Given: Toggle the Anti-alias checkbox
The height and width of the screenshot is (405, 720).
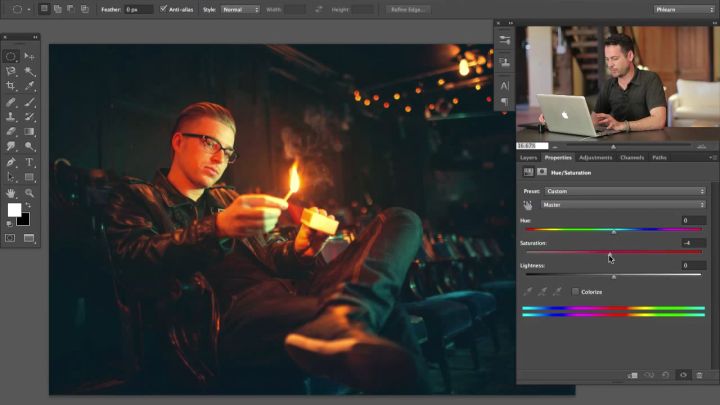Looking at the screenshot, I should point(163,9).
